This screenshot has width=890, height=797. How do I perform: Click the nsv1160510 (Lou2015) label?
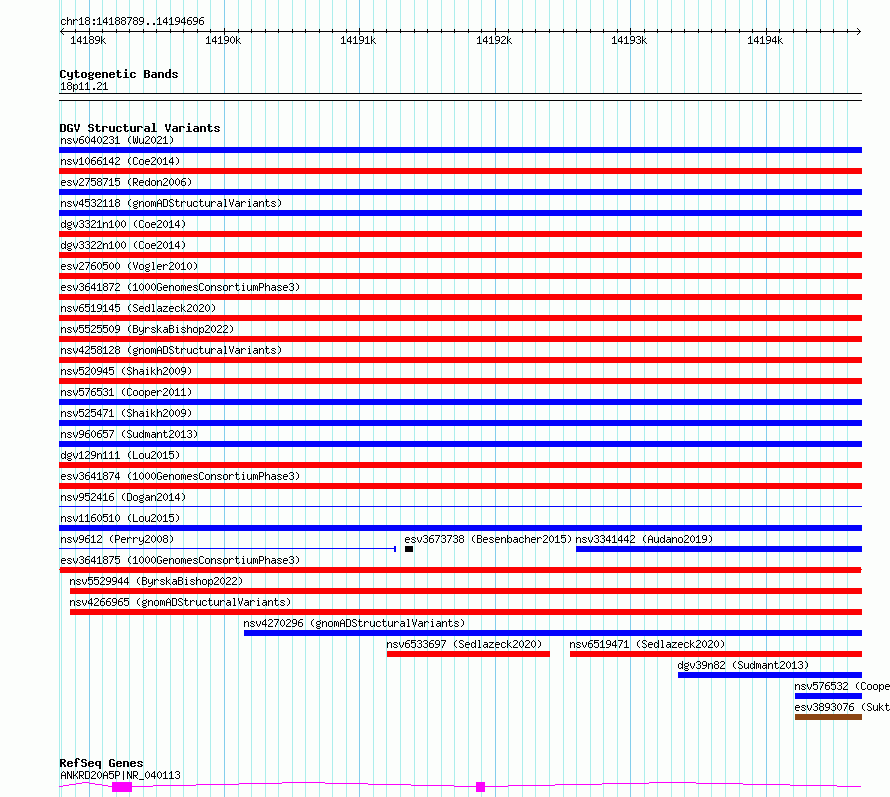pos(120,518)
